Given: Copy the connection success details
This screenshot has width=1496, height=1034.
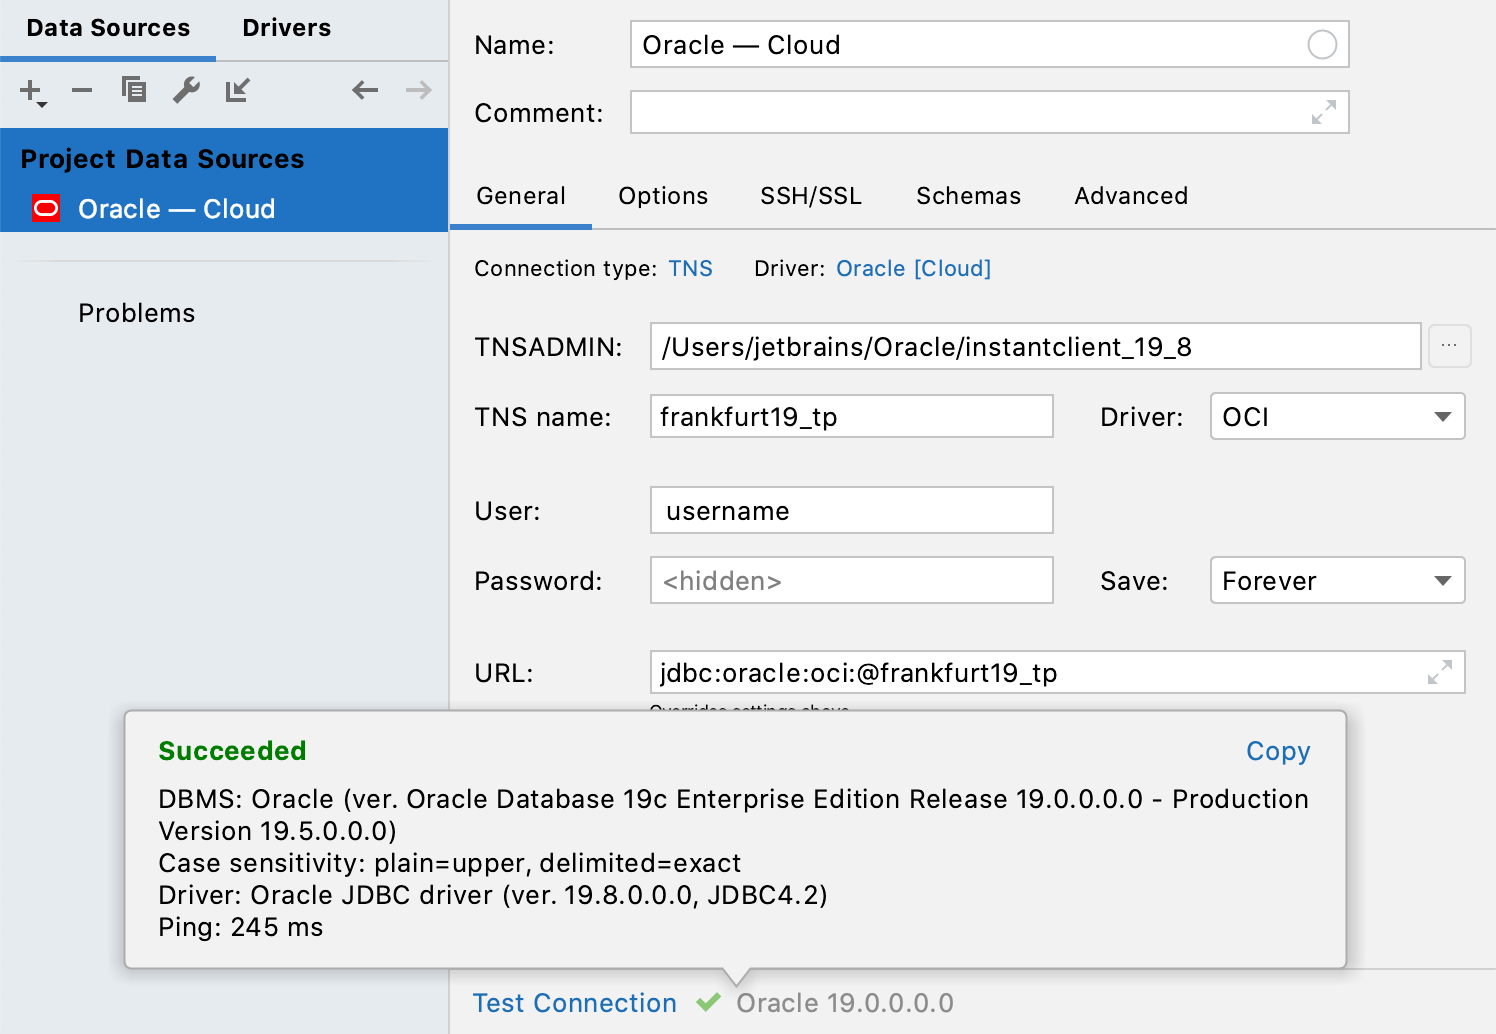Looking at the screenshot, I should pos(1277,751).
